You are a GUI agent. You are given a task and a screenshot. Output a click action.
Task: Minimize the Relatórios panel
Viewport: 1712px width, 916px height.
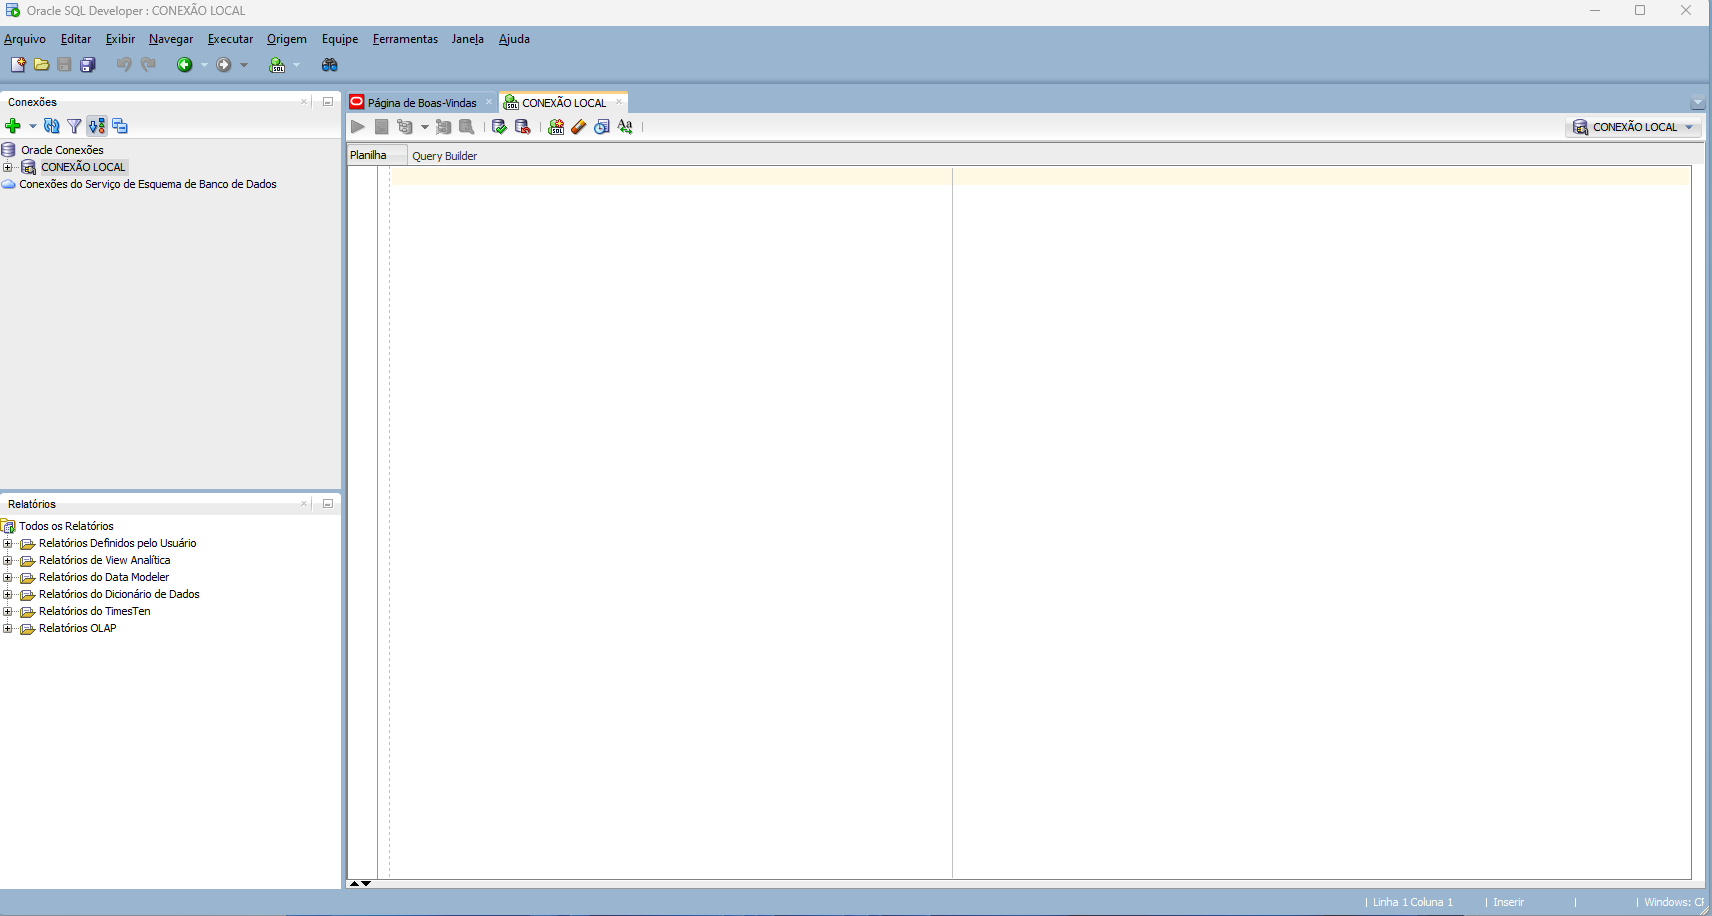tap(327, 504)
